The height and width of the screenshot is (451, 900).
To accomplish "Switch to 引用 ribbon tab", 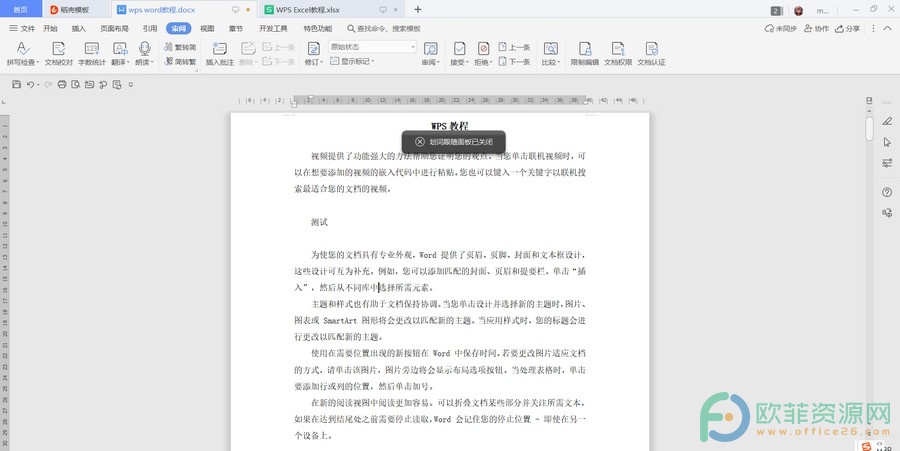I will pyautogui.click(x=150, y=28).
